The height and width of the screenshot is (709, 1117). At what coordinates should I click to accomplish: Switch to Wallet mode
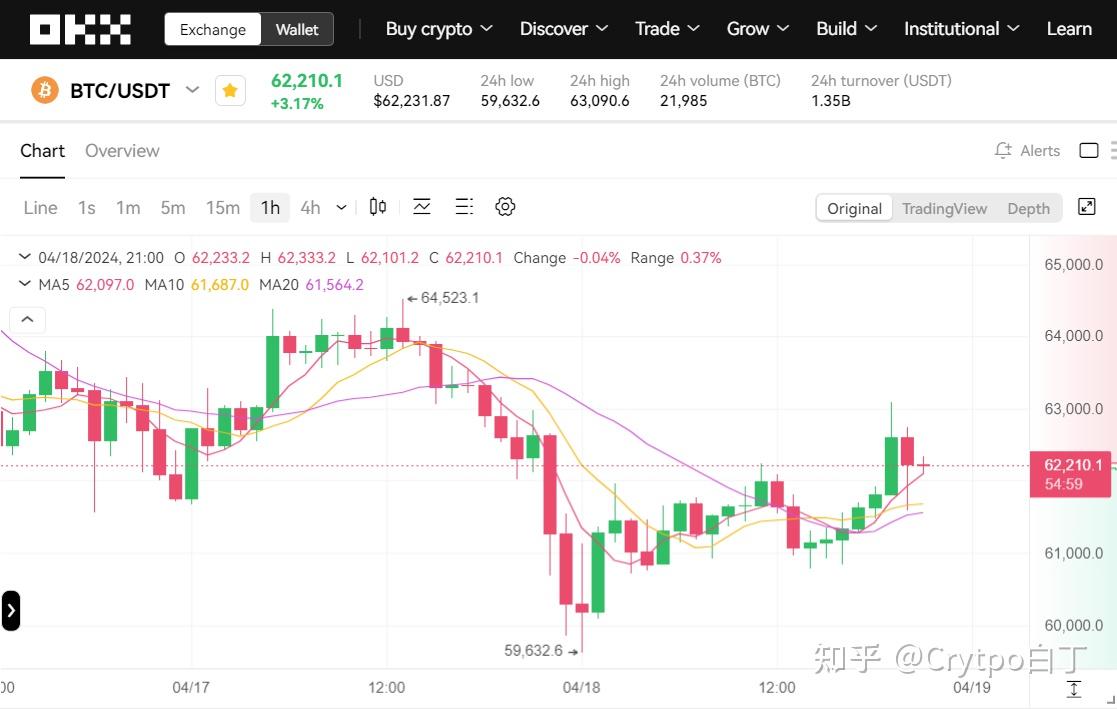(296, 30)
